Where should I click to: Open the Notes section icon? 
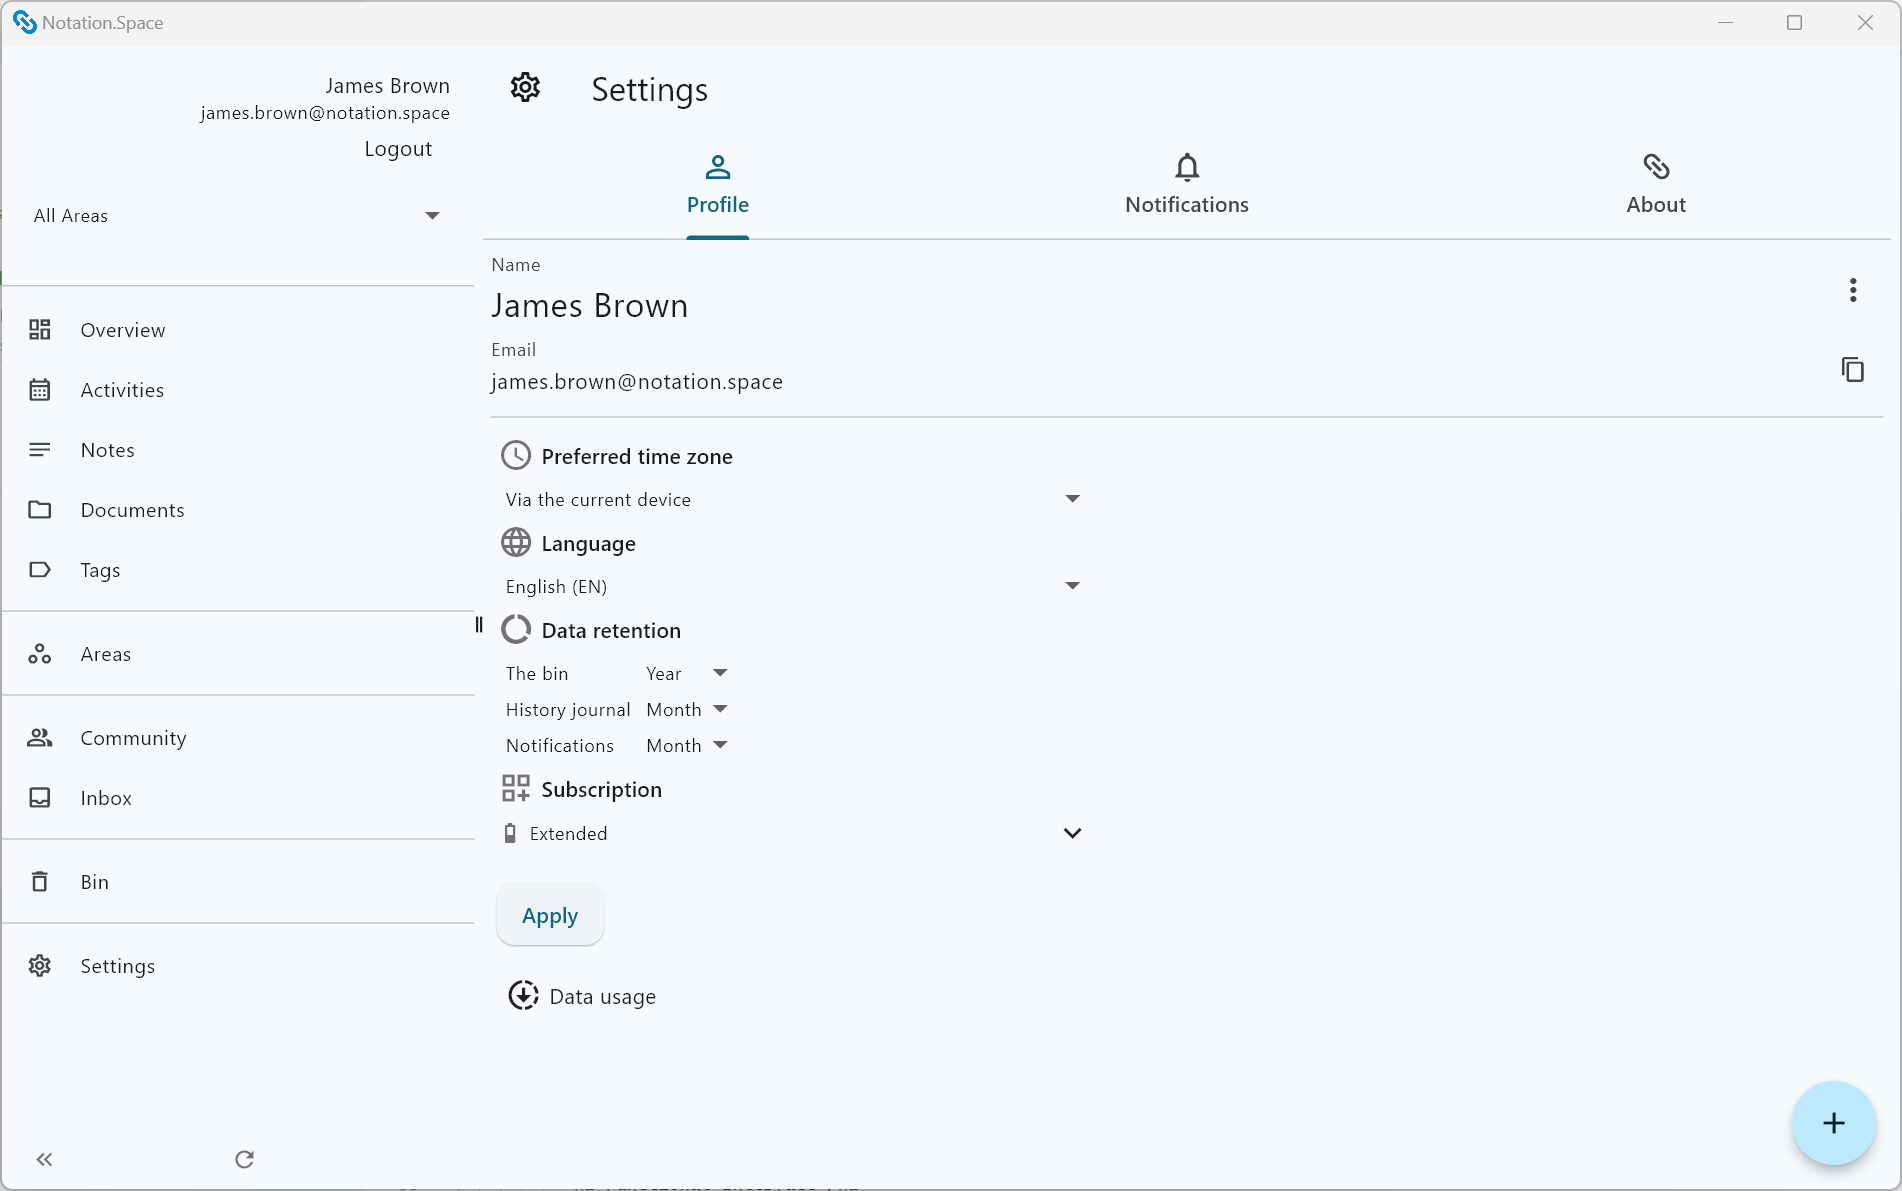[40, 449]
